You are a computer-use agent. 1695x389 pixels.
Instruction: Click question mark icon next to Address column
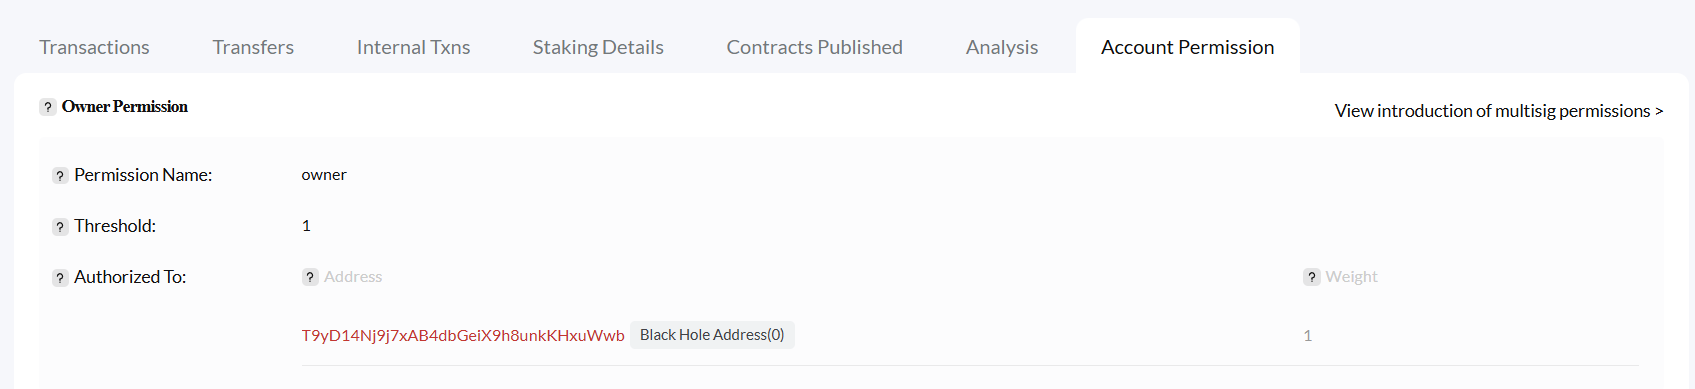[310, 277]
